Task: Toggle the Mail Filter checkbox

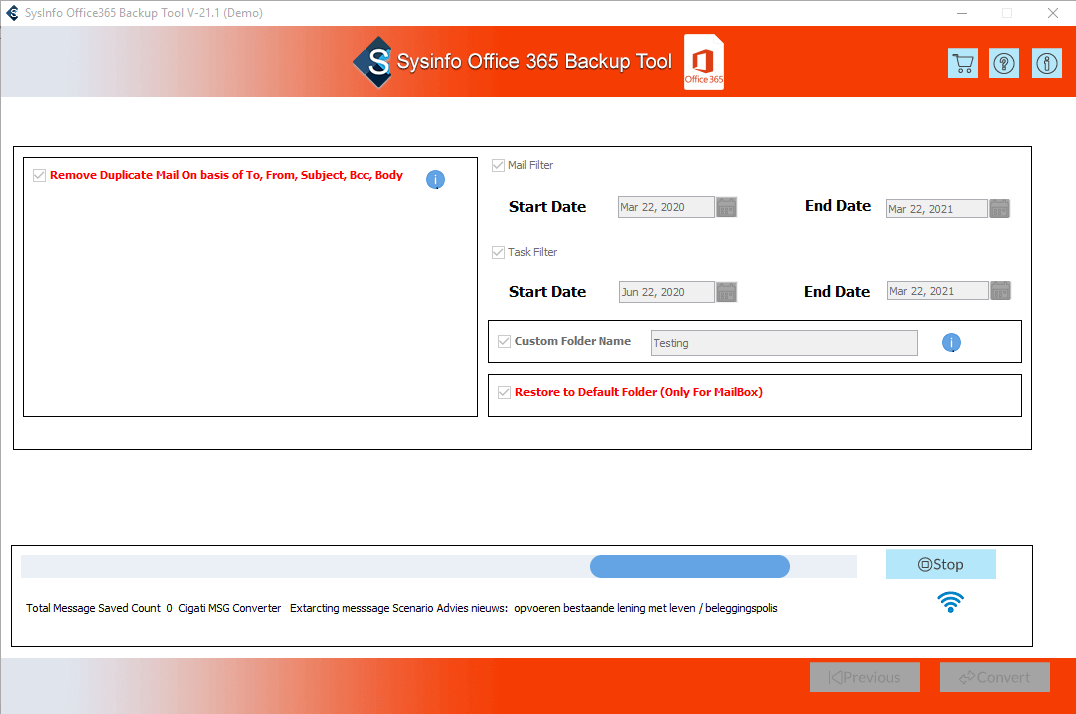Action: coord(498,165)
